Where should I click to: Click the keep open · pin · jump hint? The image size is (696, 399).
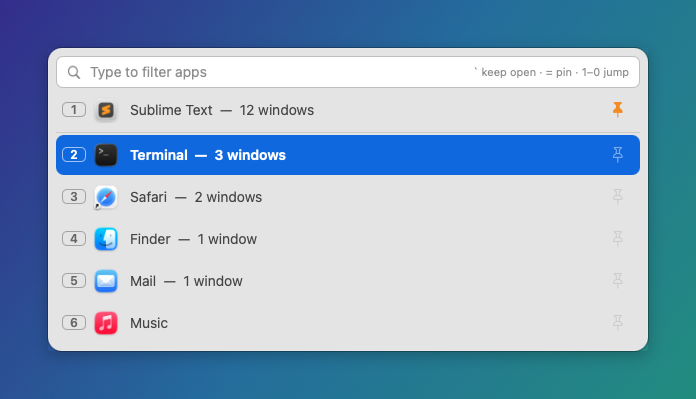pos(551,72)
